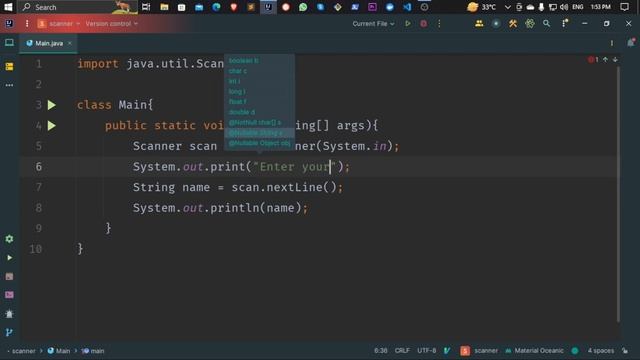Image resolution: width=640 pixels, height=360 pixels.
Task: Click the atom-shaped plugin icon in toolbar
Action: pyautogui.click(x=530, y=24)
